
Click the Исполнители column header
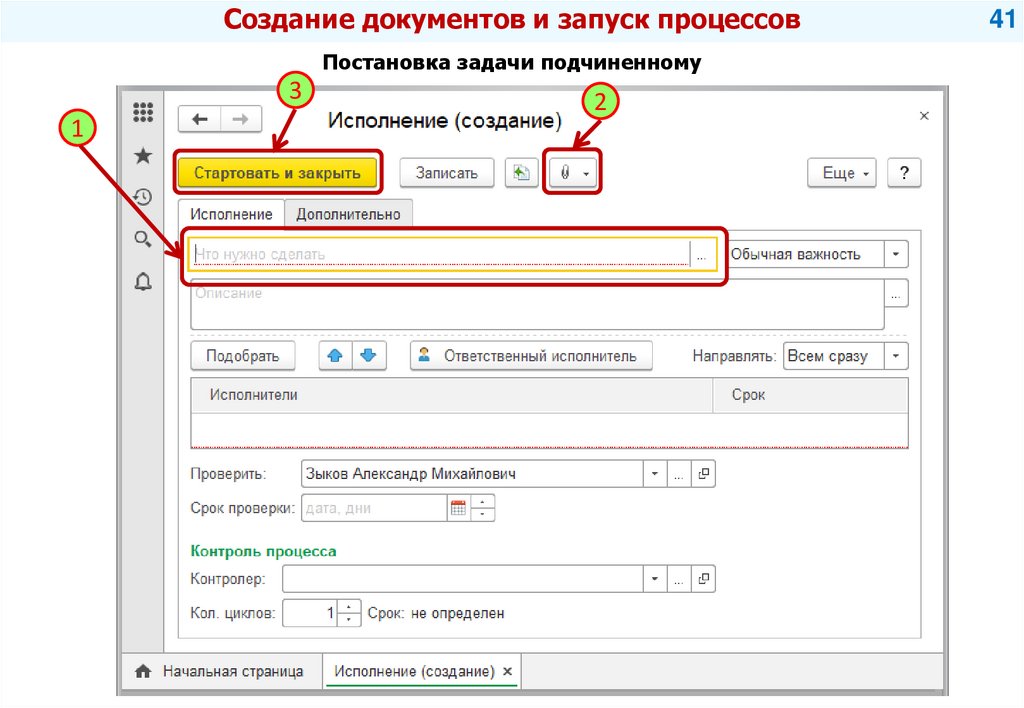pyautogui.click(x=451, y=394)
